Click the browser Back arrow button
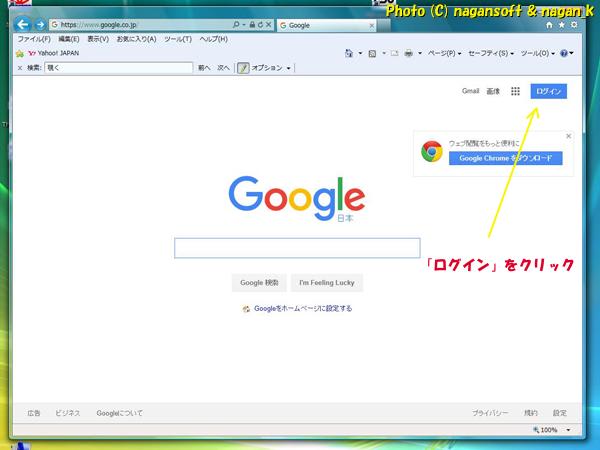Viewport: 600px width, 450px height. click(23, 23)
